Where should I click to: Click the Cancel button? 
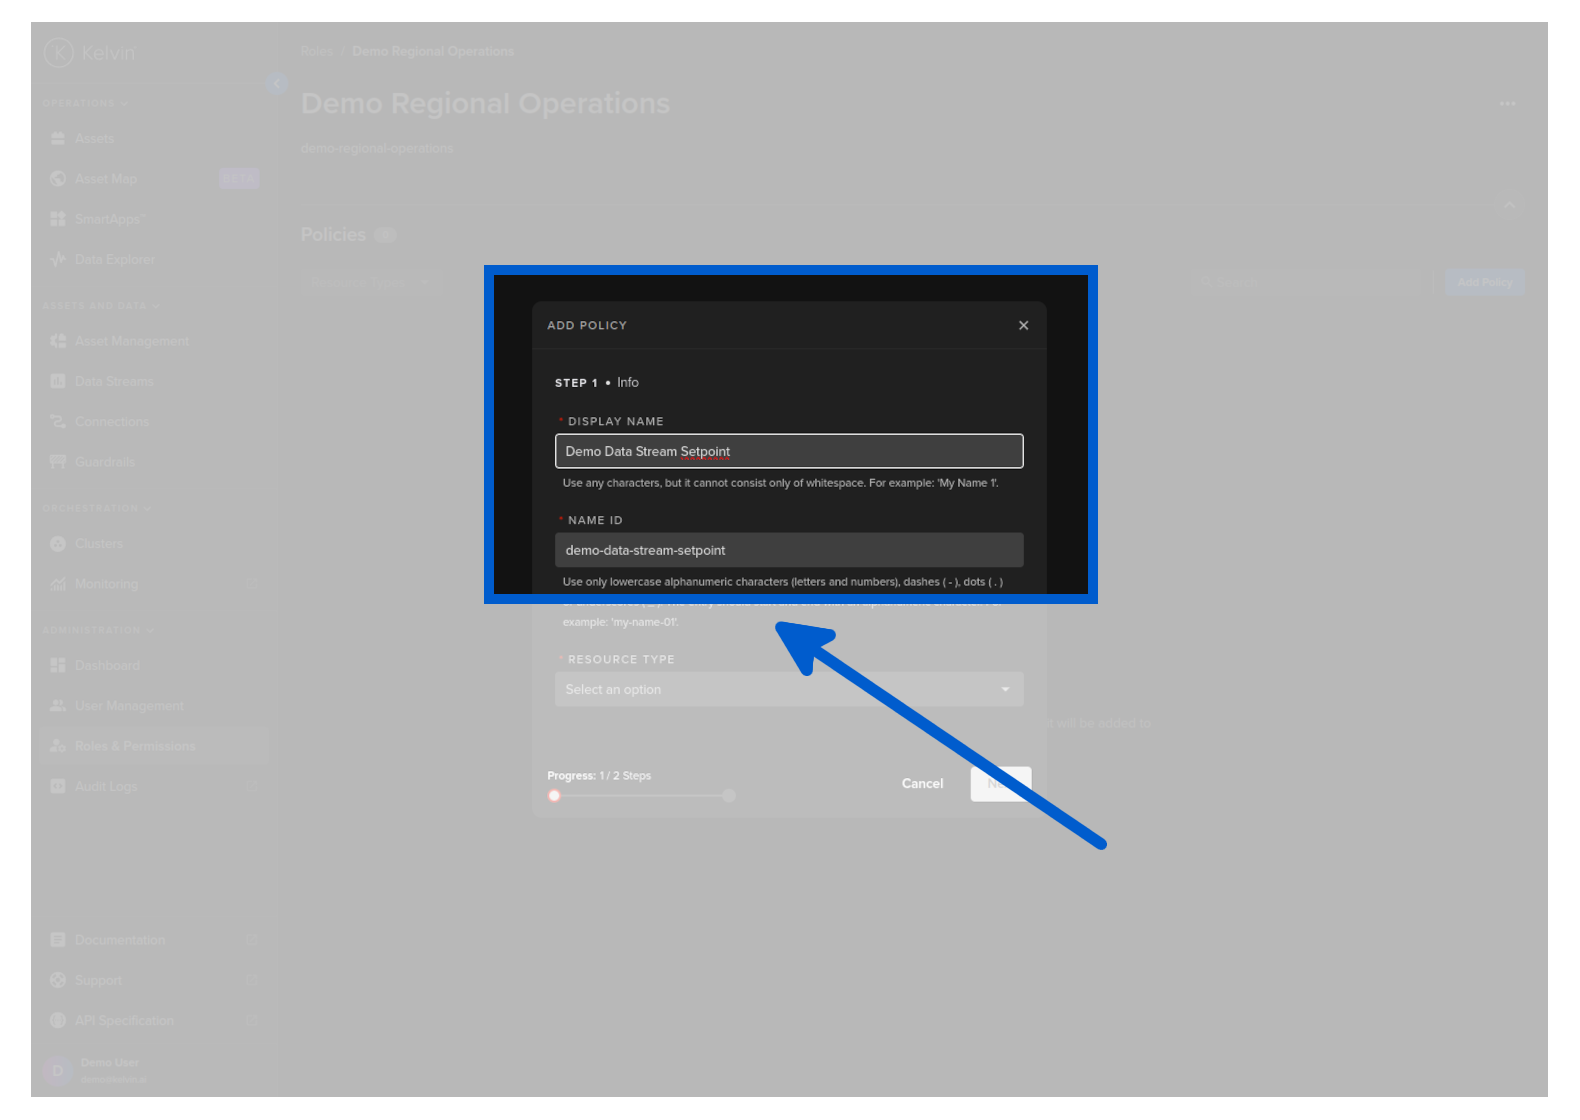pyautogui.click(x=922, y=784)
